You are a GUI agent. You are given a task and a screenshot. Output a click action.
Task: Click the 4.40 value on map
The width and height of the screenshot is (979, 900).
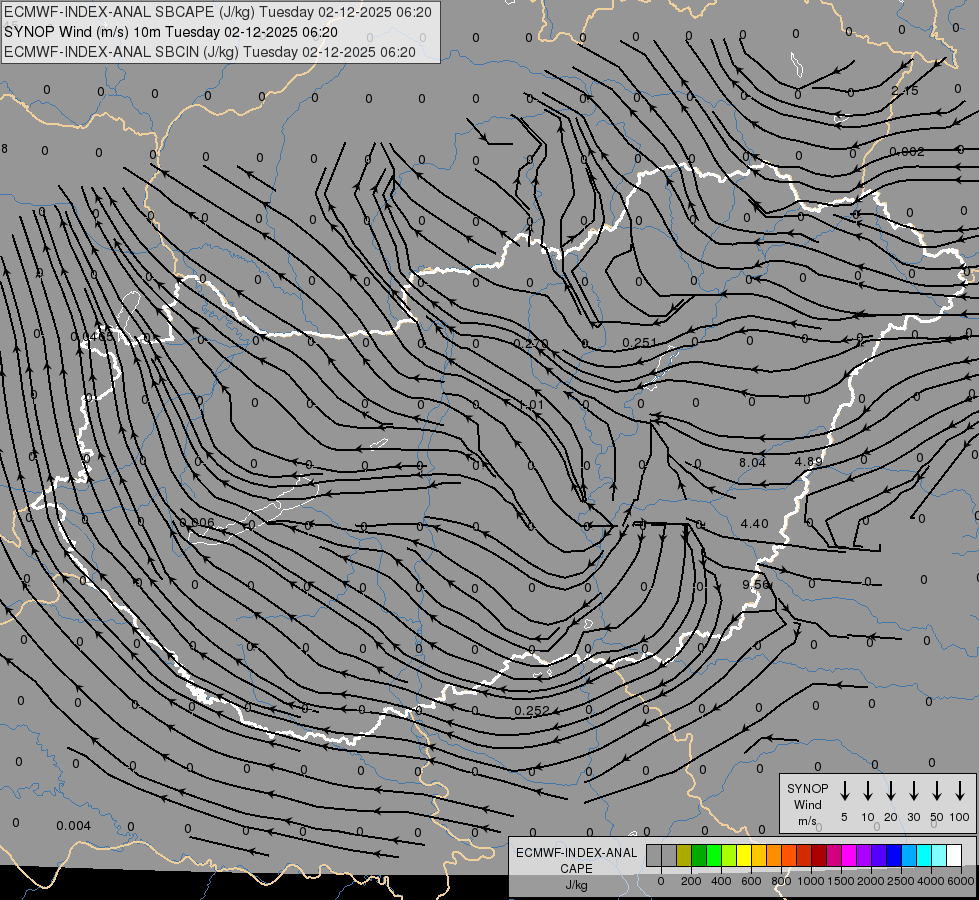pos(754,524)
